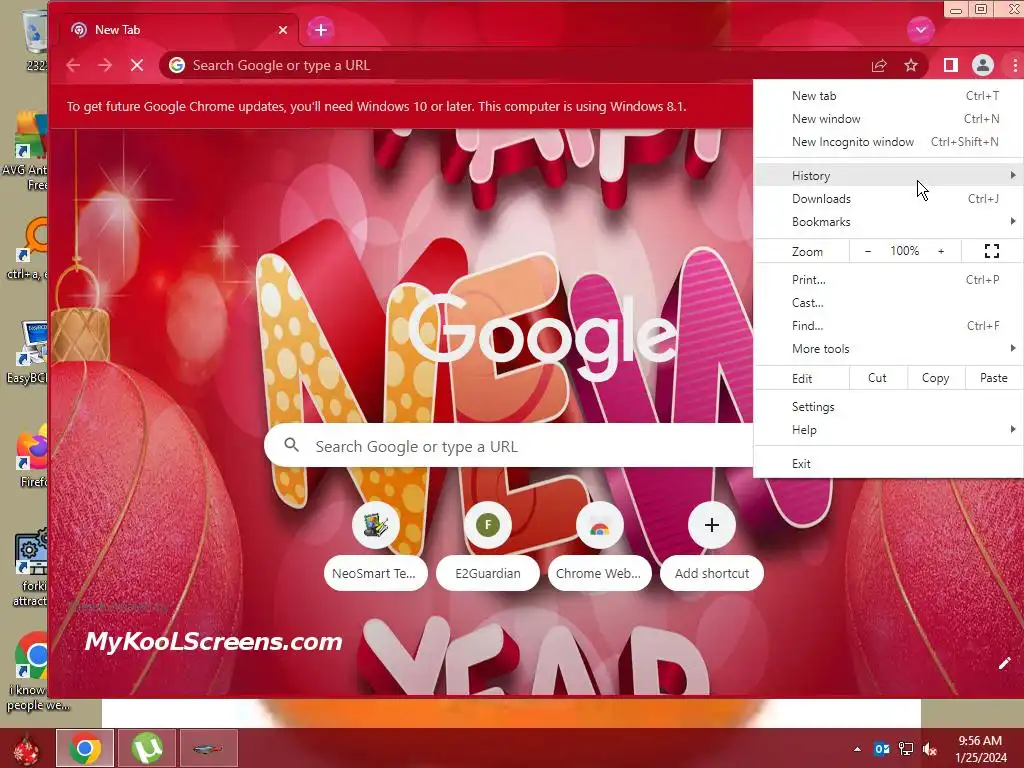
Task: Open the share this page icon
Action: [x=879, y=65]
